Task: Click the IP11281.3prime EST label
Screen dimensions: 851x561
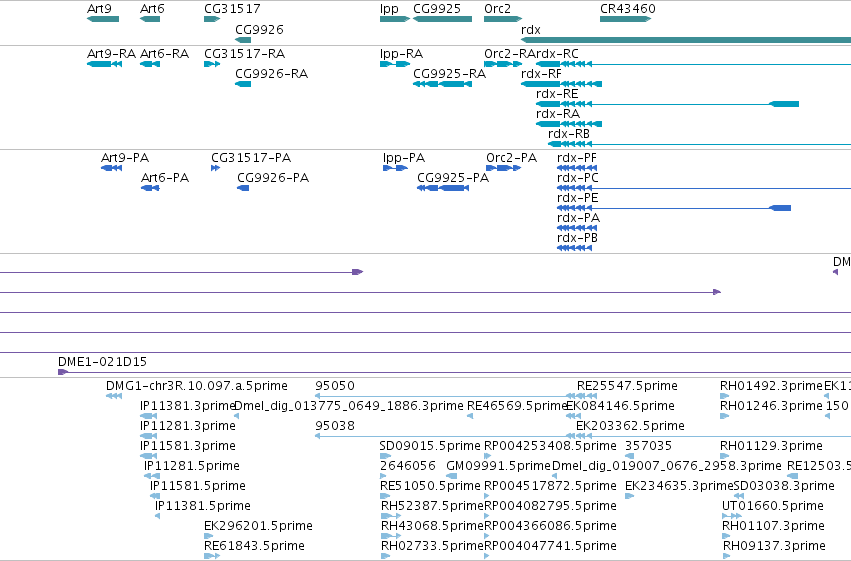Action: coord(188,426)
